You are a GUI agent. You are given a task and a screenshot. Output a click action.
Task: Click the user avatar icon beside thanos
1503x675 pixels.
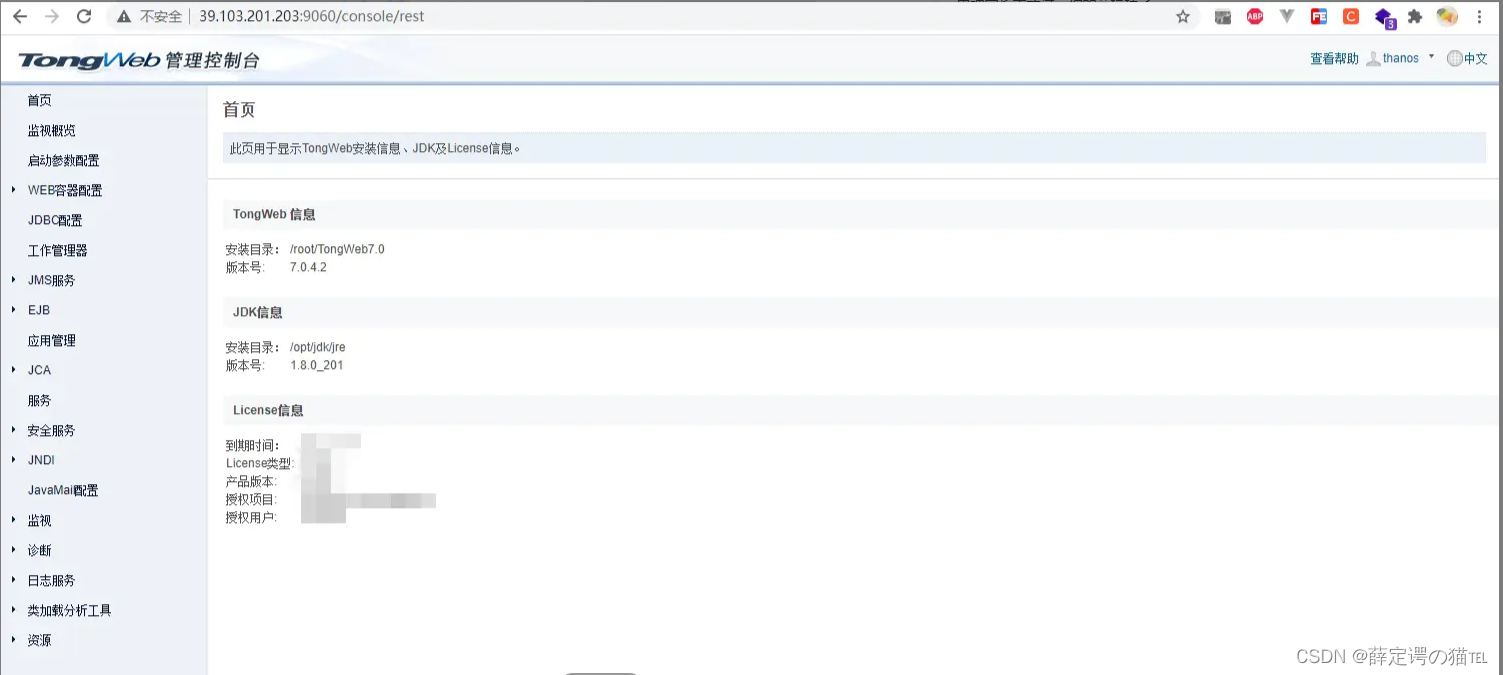click(1374, 59)
